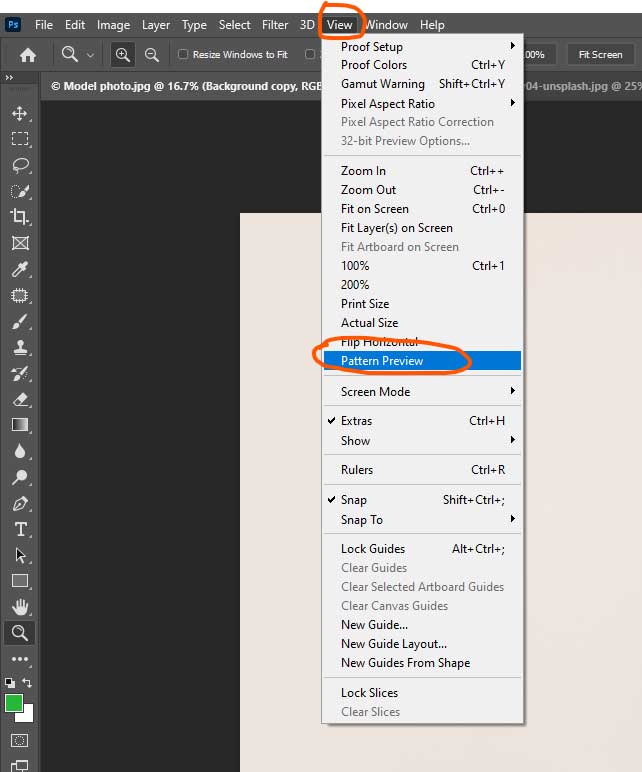Select the Quick Selection tool
The height and width of the screenshot is (772, 642).
click(x=20, y=191)
